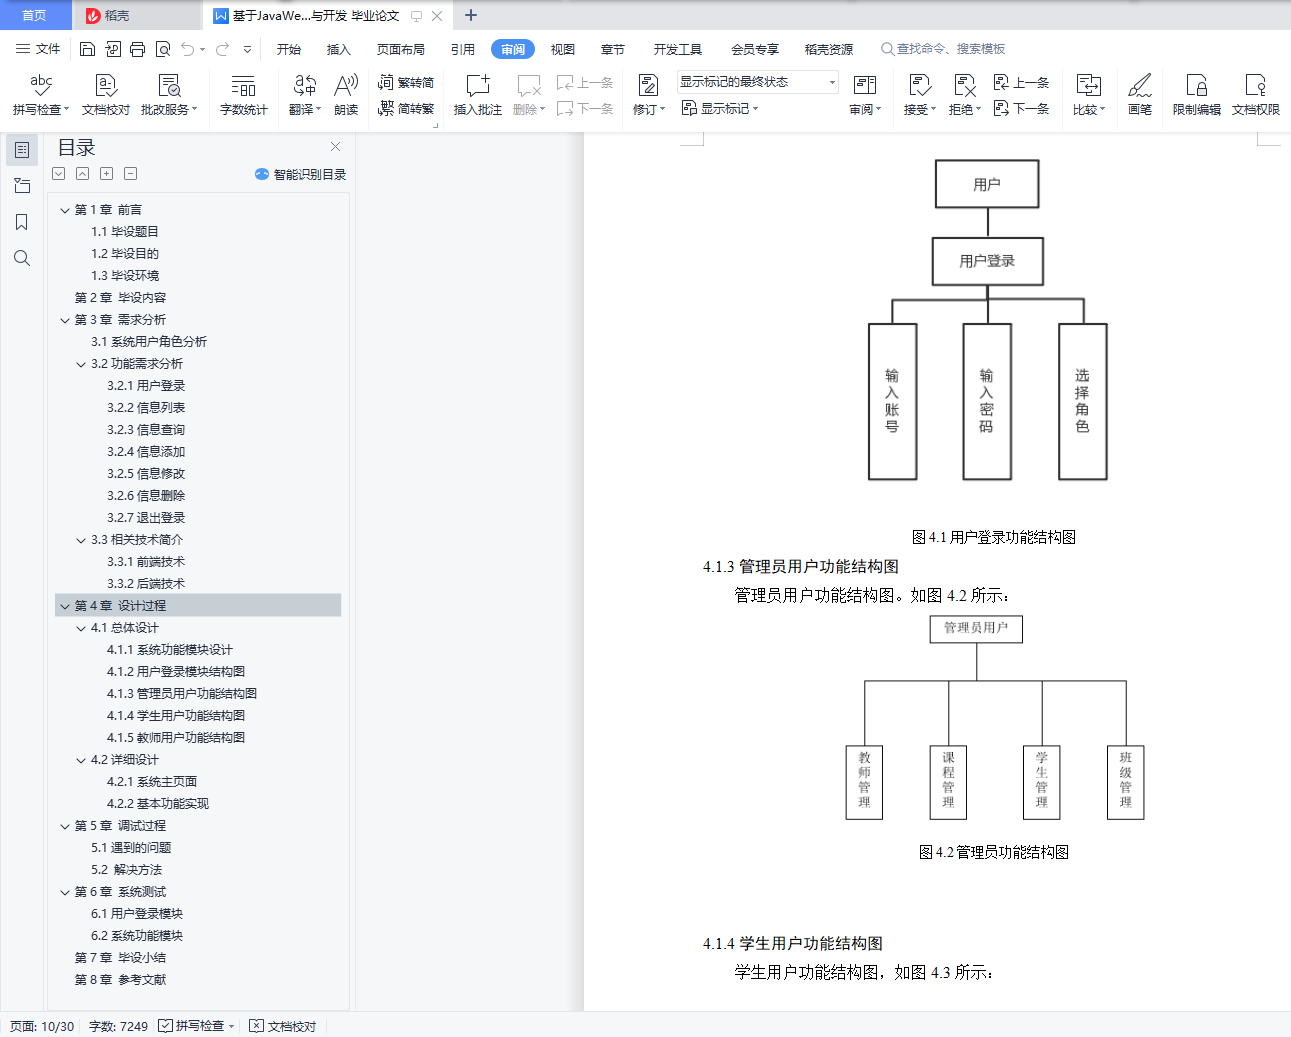Open the 拒绝 reject dropdown
The image size is (1291, 1037).
965,109
